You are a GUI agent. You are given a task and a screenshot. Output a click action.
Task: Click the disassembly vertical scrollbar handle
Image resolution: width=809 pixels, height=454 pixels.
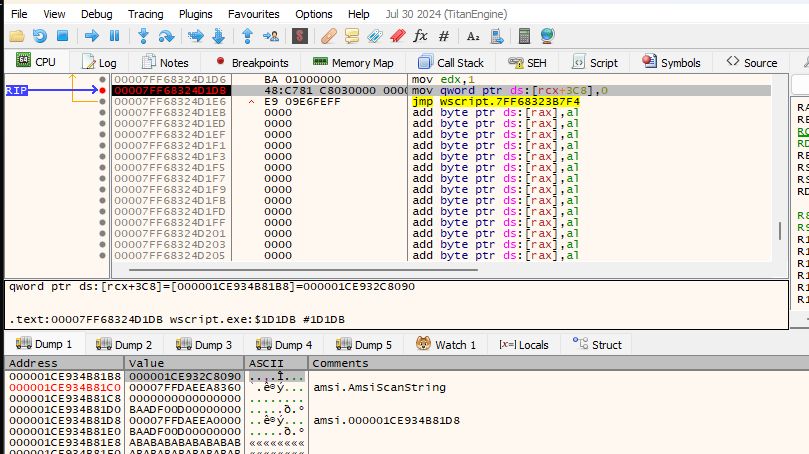(x=780, y=230)
